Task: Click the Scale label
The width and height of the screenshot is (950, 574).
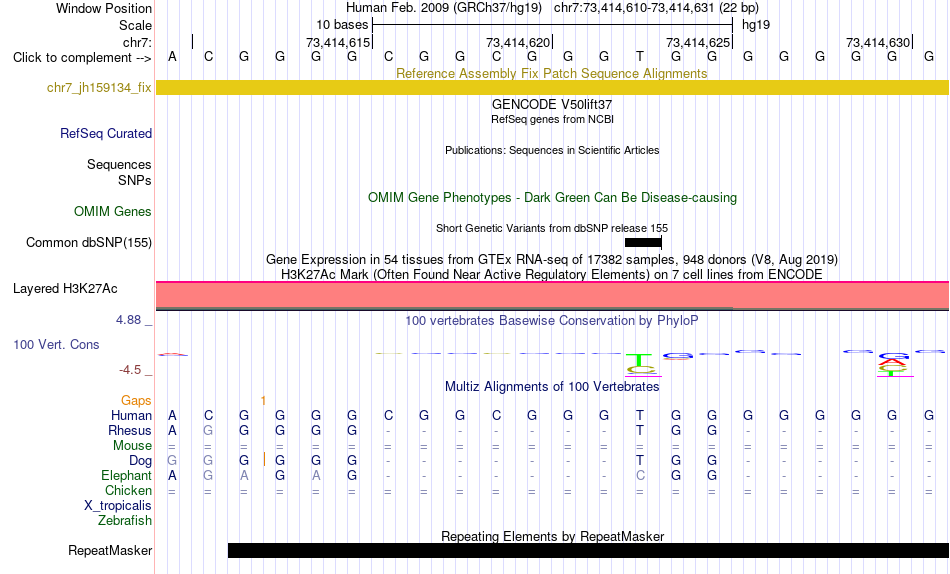Action: [x=135, y=25]
